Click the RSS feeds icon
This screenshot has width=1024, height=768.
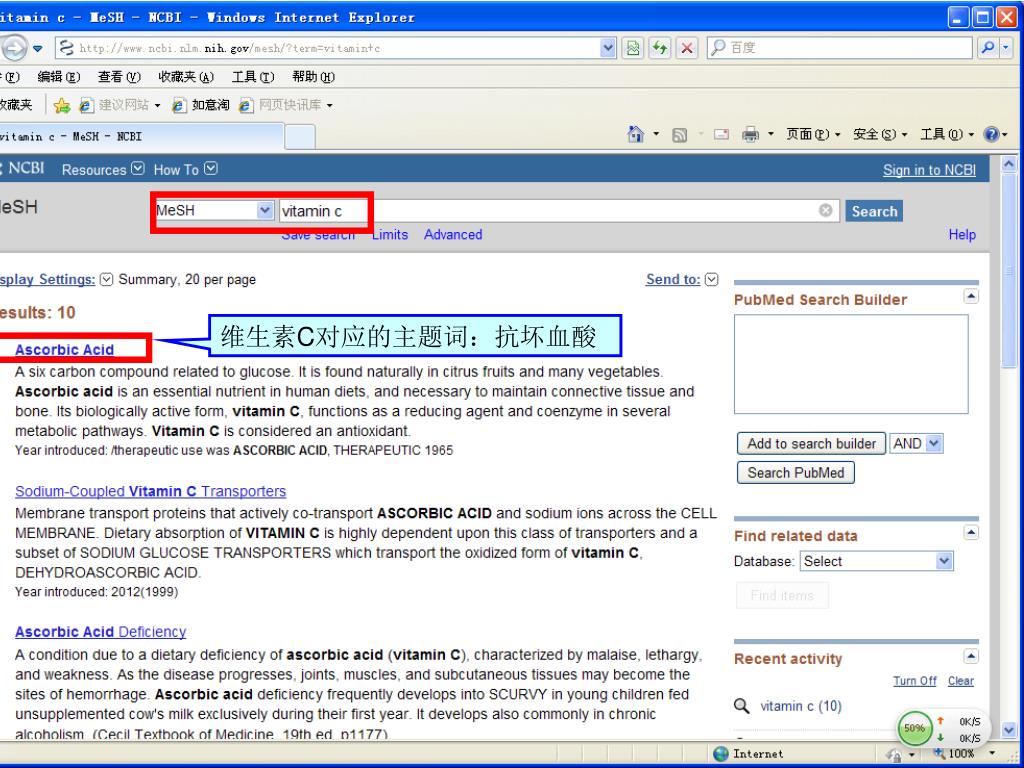[680, 135]
